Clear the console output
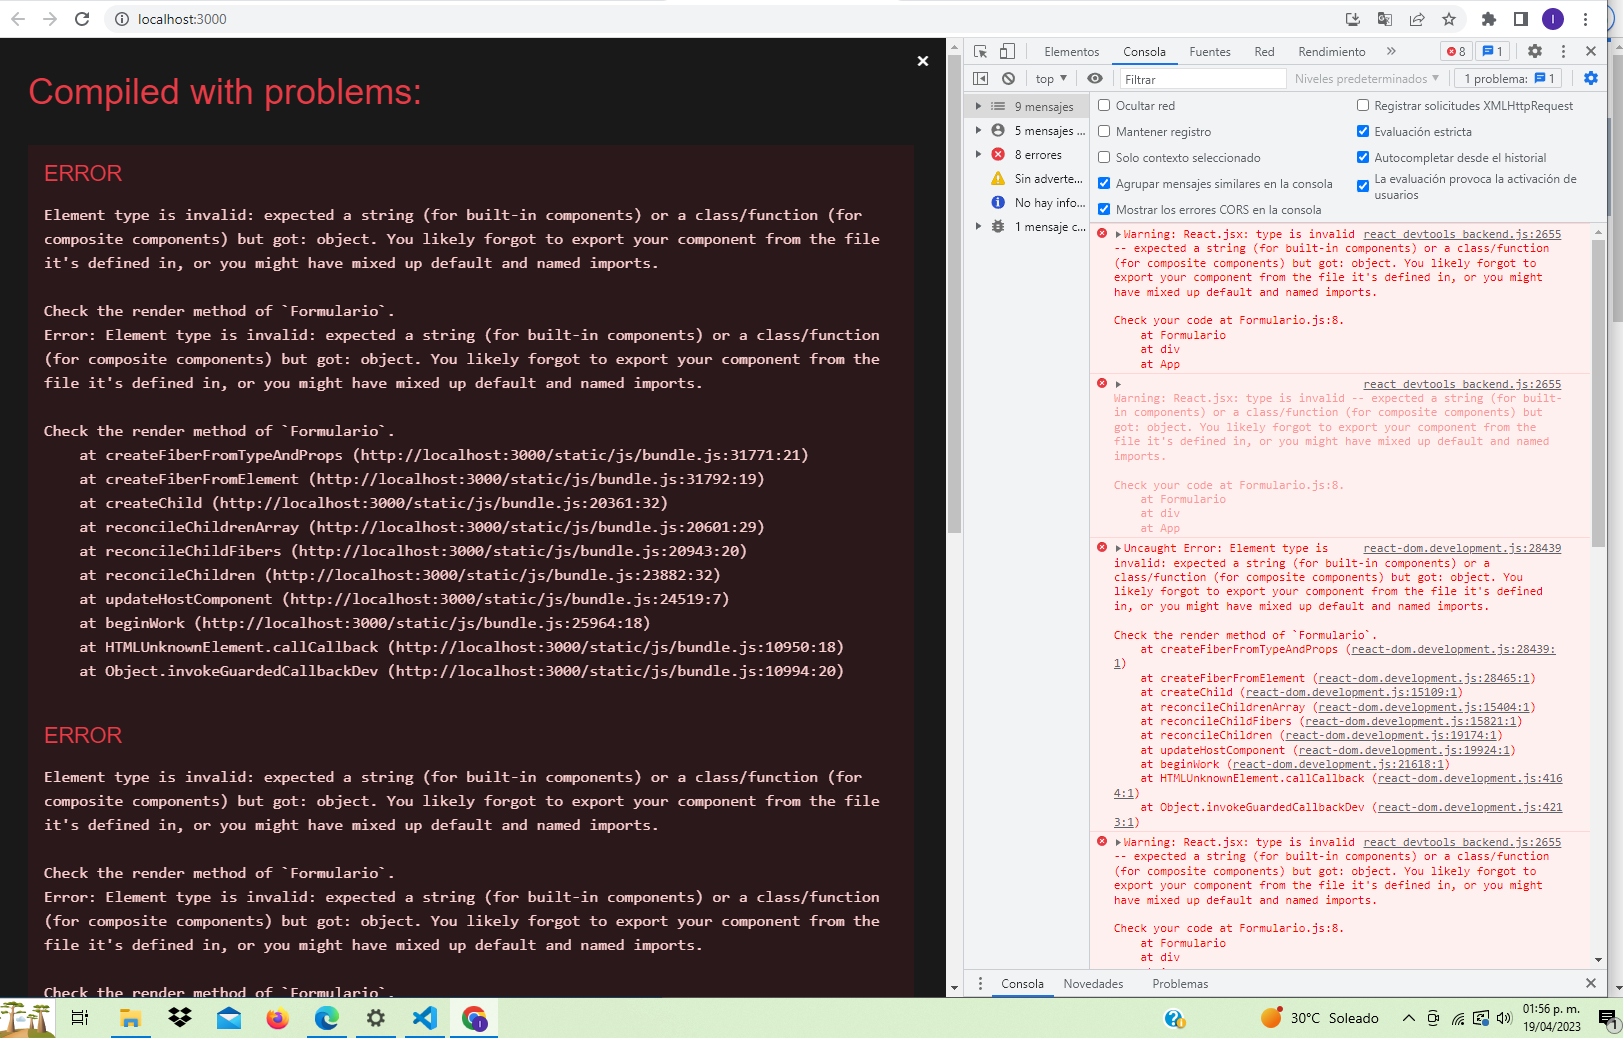The image size is (1623, 1038). tap(1008, 78)
